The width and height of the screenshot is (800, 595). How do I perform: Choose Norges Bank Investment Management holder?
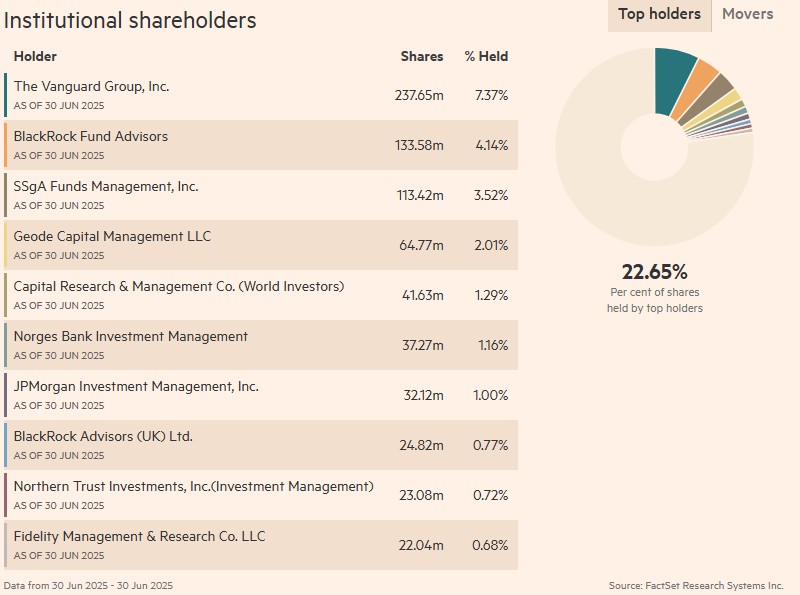[131, 337]
